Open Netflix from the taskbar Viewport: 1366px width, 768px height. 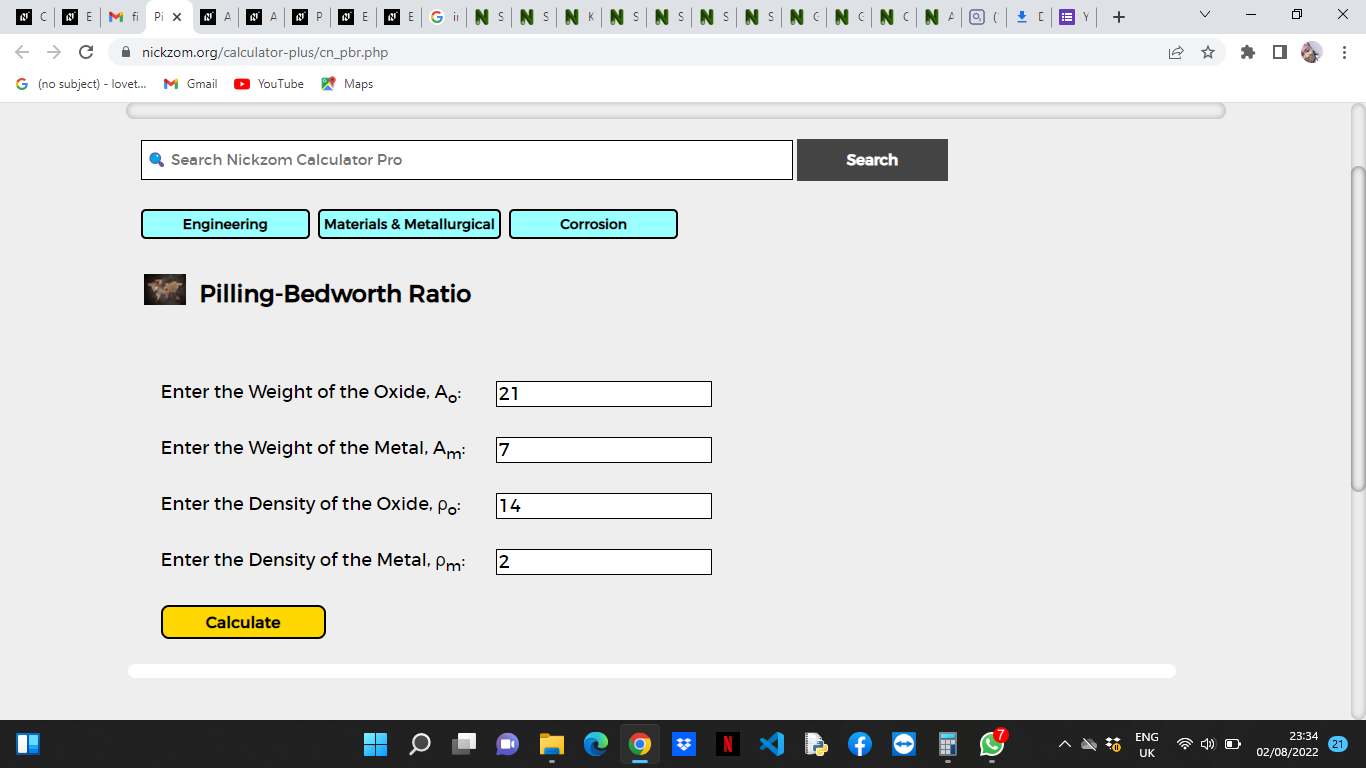728,744
